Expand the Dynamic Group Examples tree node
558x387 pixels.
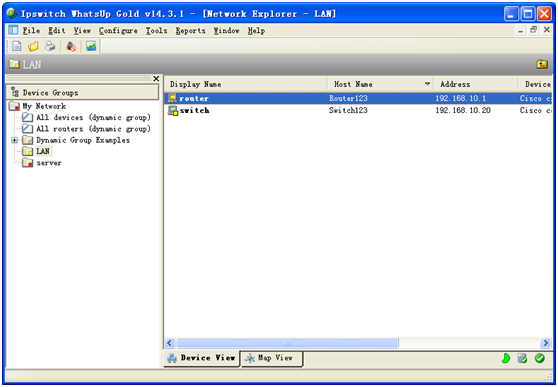14,140
